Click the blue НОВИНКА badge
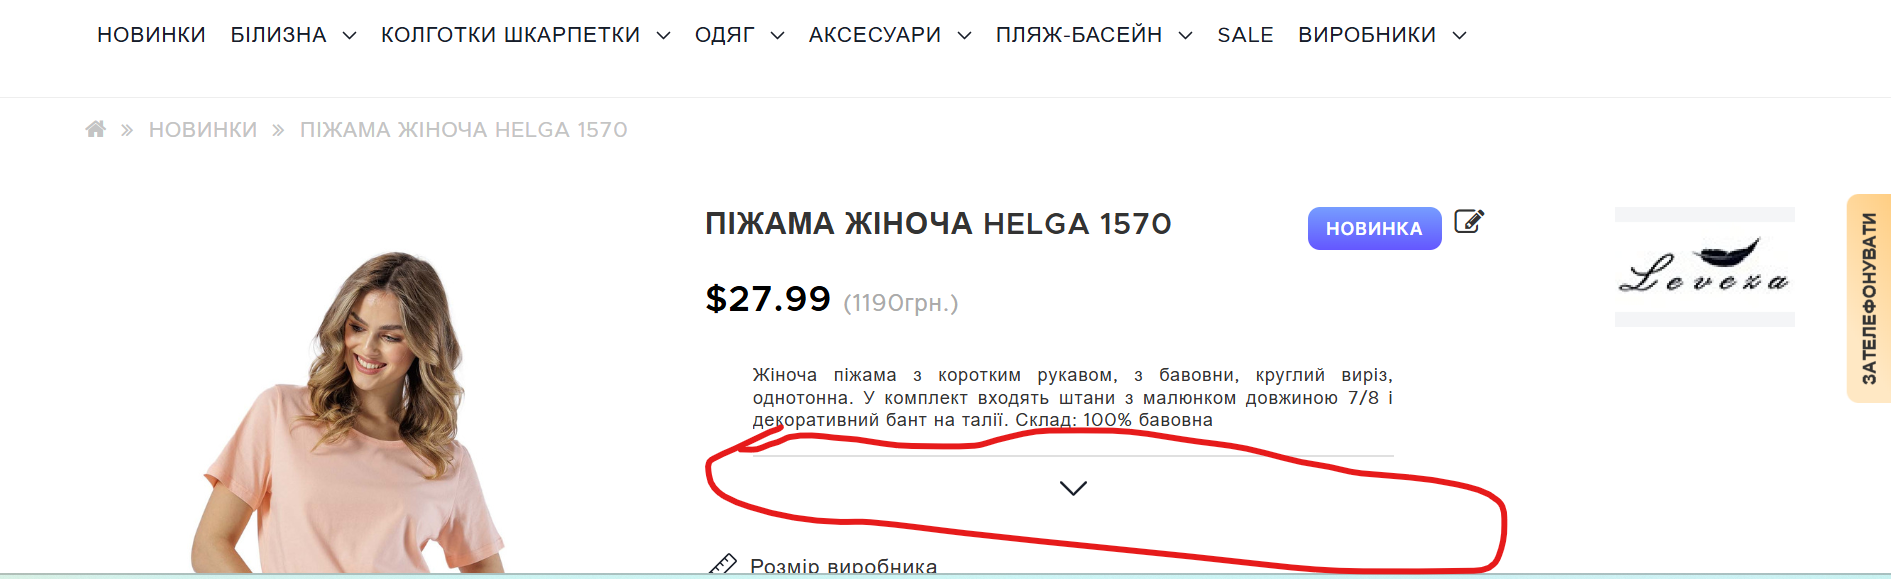This screenshot has width=1891, height=579. click(x=1374, y=229)
